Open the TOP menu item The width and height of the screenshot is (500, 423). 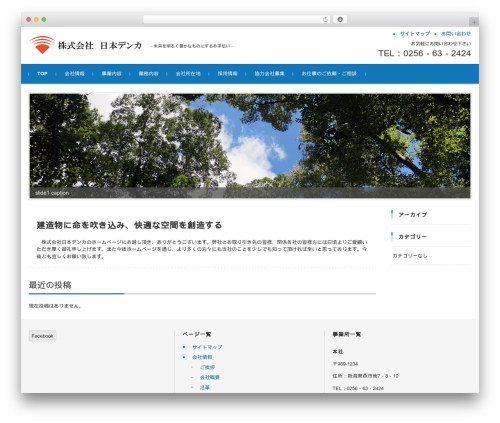pyautogui.click(x=42, y=73)
